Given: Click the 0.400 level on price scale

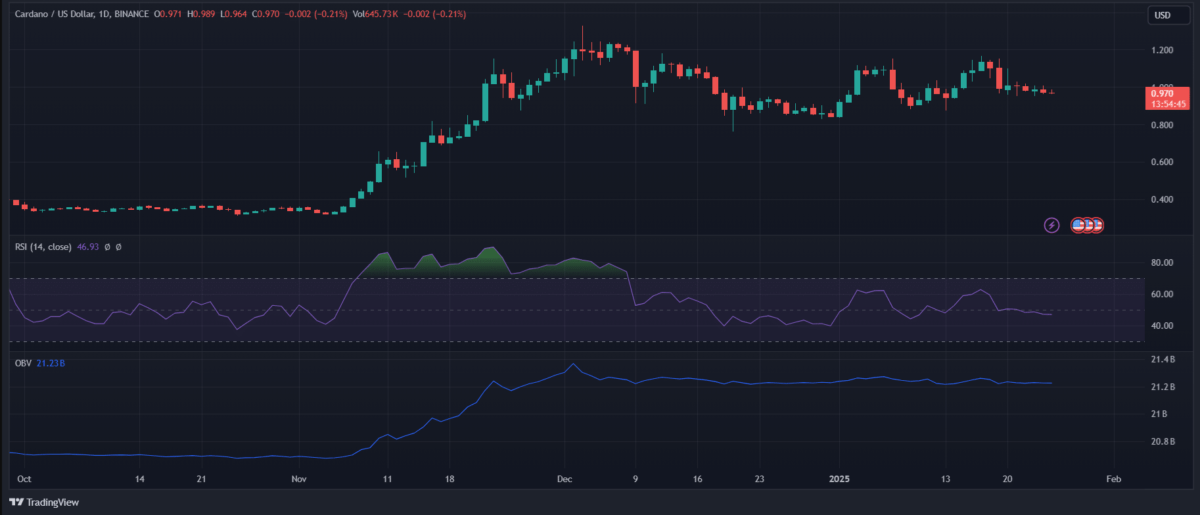Looking at the screenshot, I should tap(1161, 199).
